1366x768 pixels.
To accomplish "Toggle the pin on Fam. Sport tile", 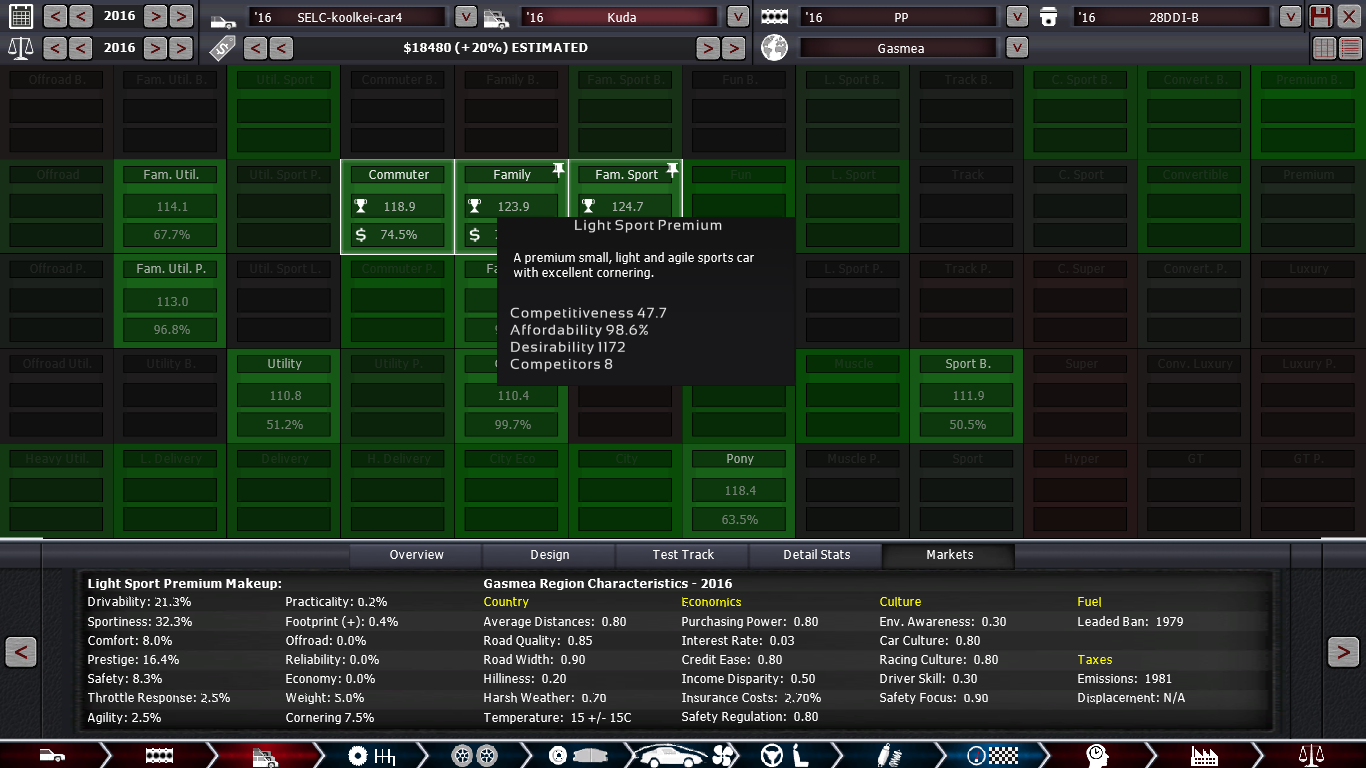I will pos(672,171).
